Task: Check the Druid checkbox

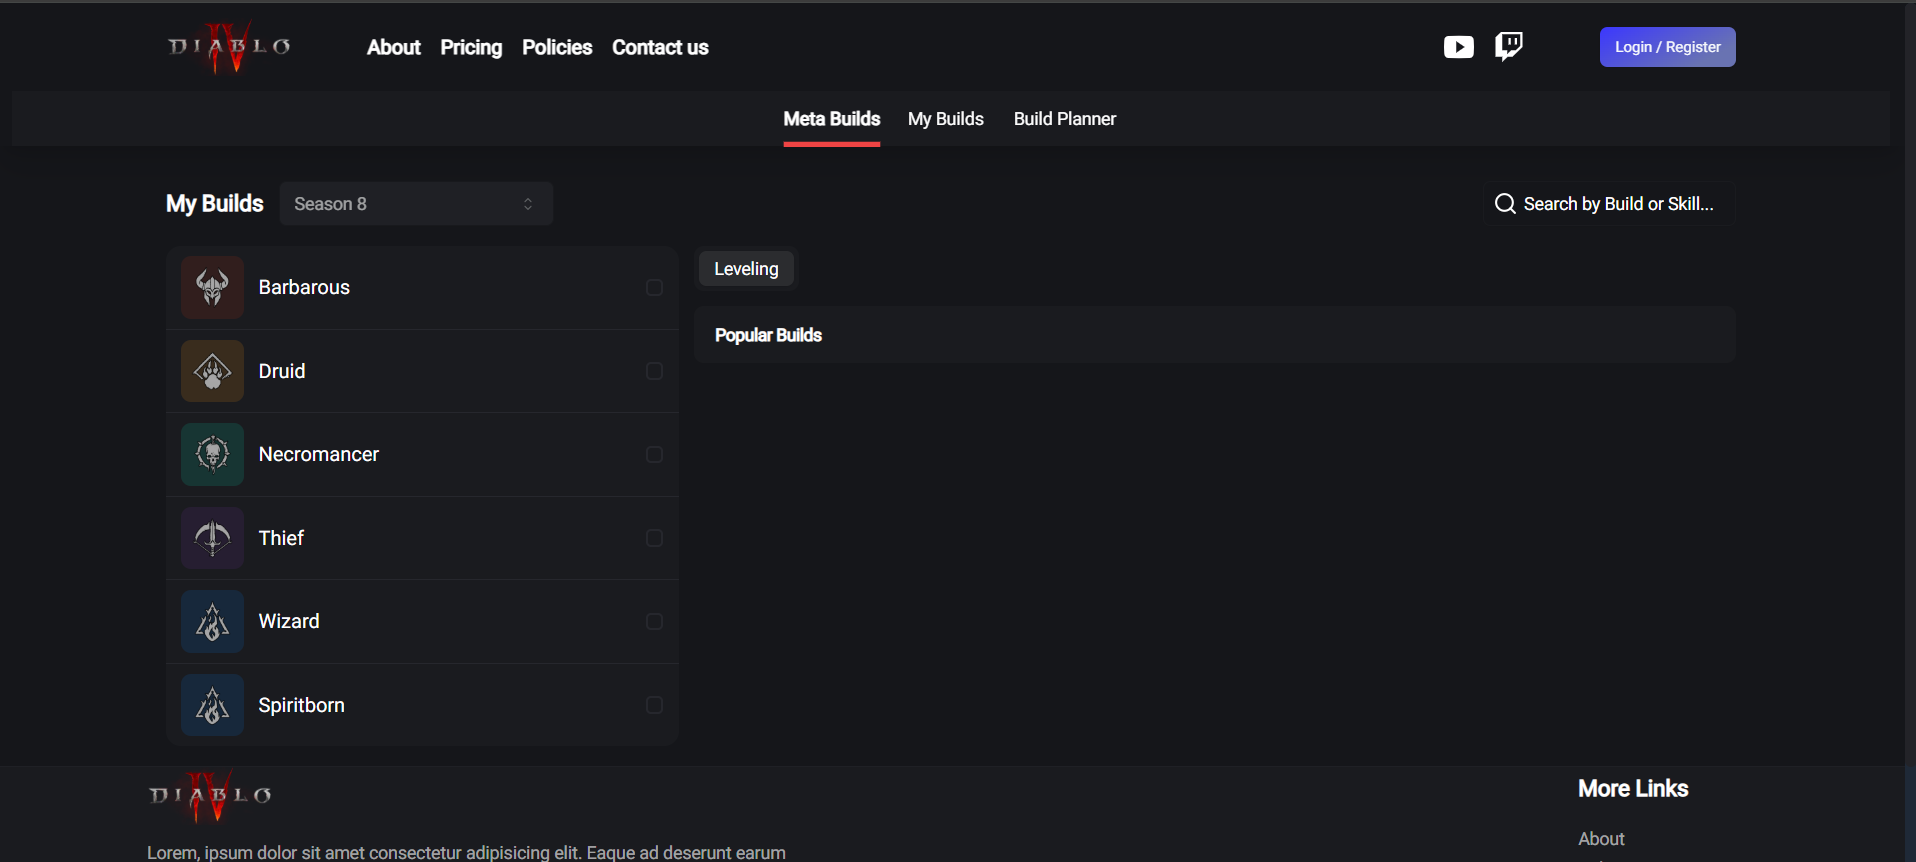Action: point(654,371)
